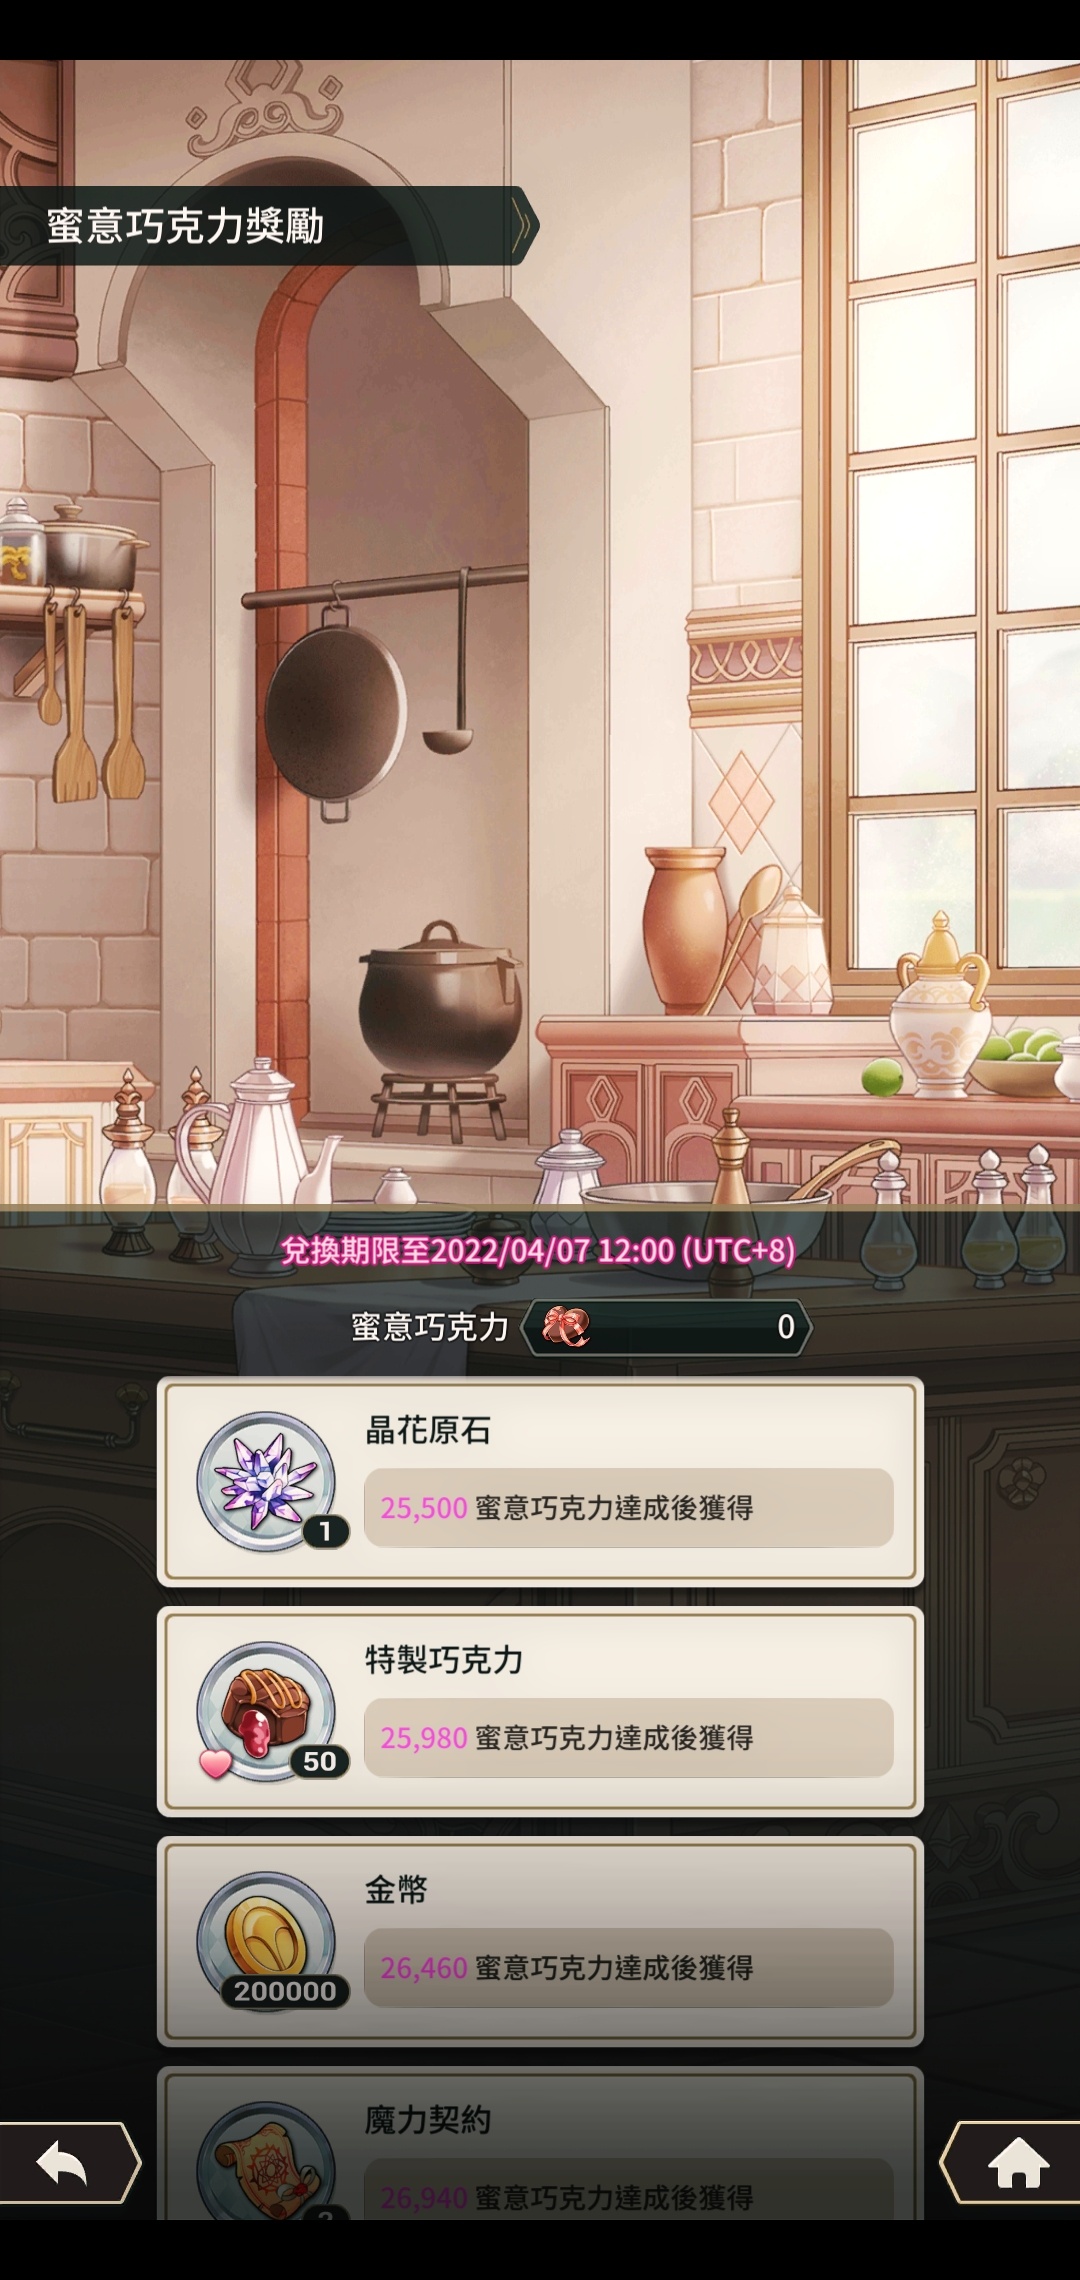Tap the 特製巧克力 chocolate icon
1080x2280 pixels.
[266, 1711]
